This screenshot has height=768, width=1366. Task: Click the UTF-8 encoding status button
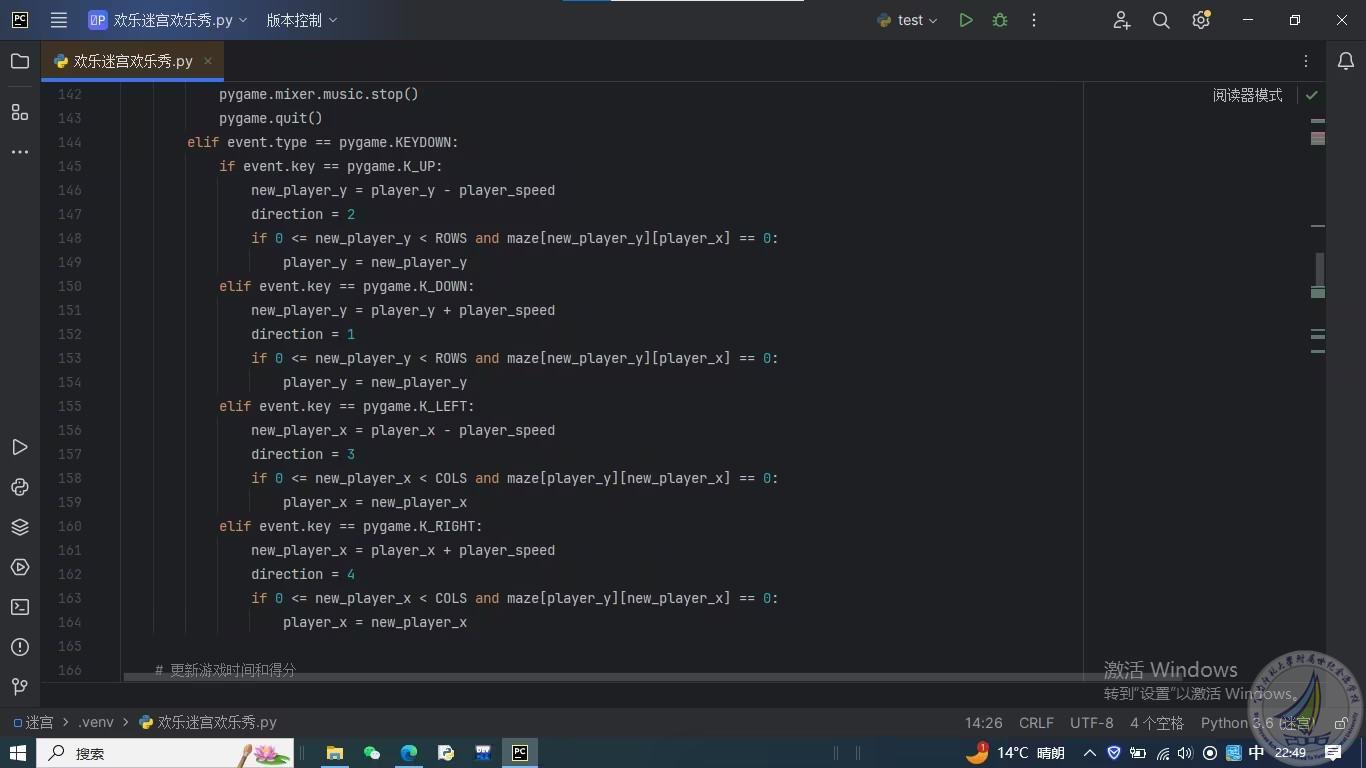point(1091,723)
